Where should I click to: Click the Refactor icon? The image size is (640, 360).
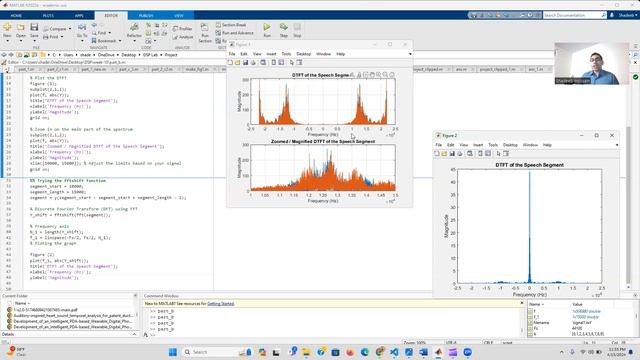click(134, 27)
